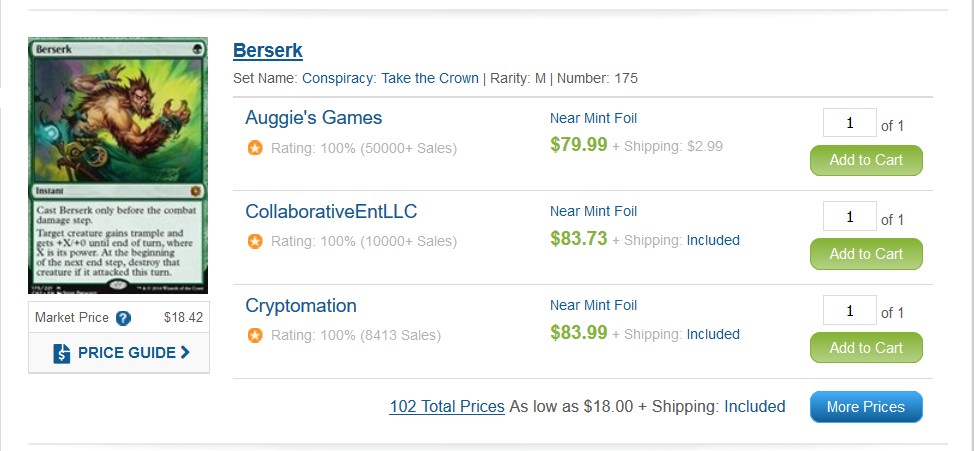Image resolution: width=974 pixels, height=451 pixels.
Task: Click Auggie's Games seller rating star icon
Action: point(255,148)
